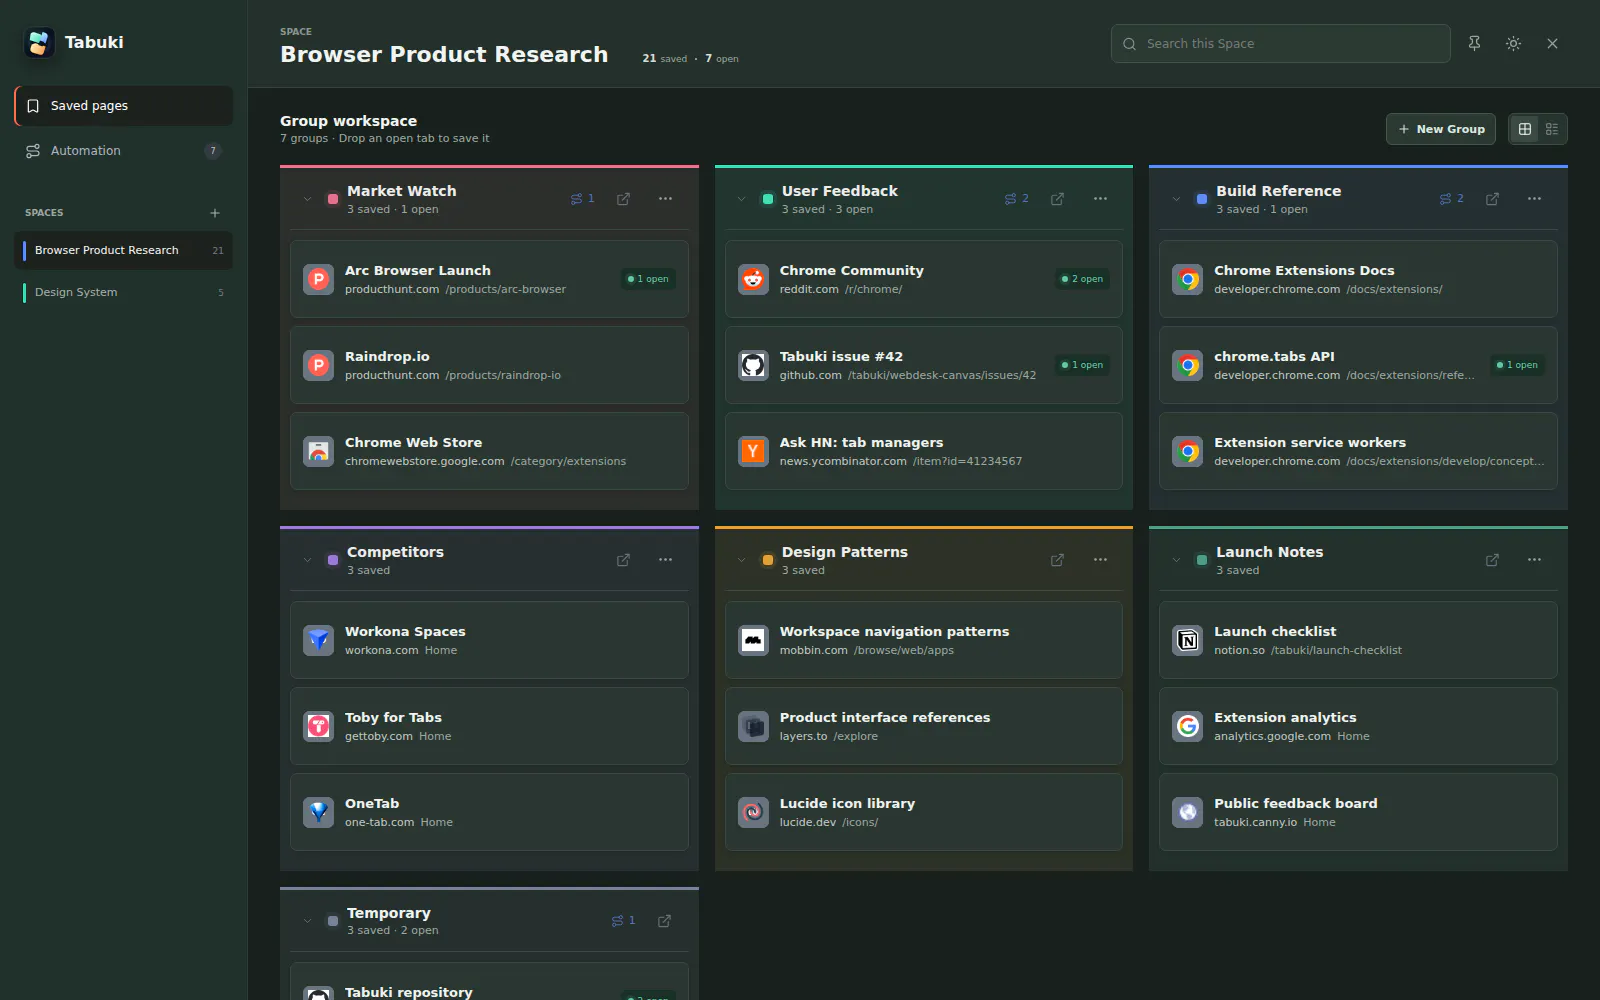
Task: View the User Feedback automation rules badge
Action: click(1017, 199)
